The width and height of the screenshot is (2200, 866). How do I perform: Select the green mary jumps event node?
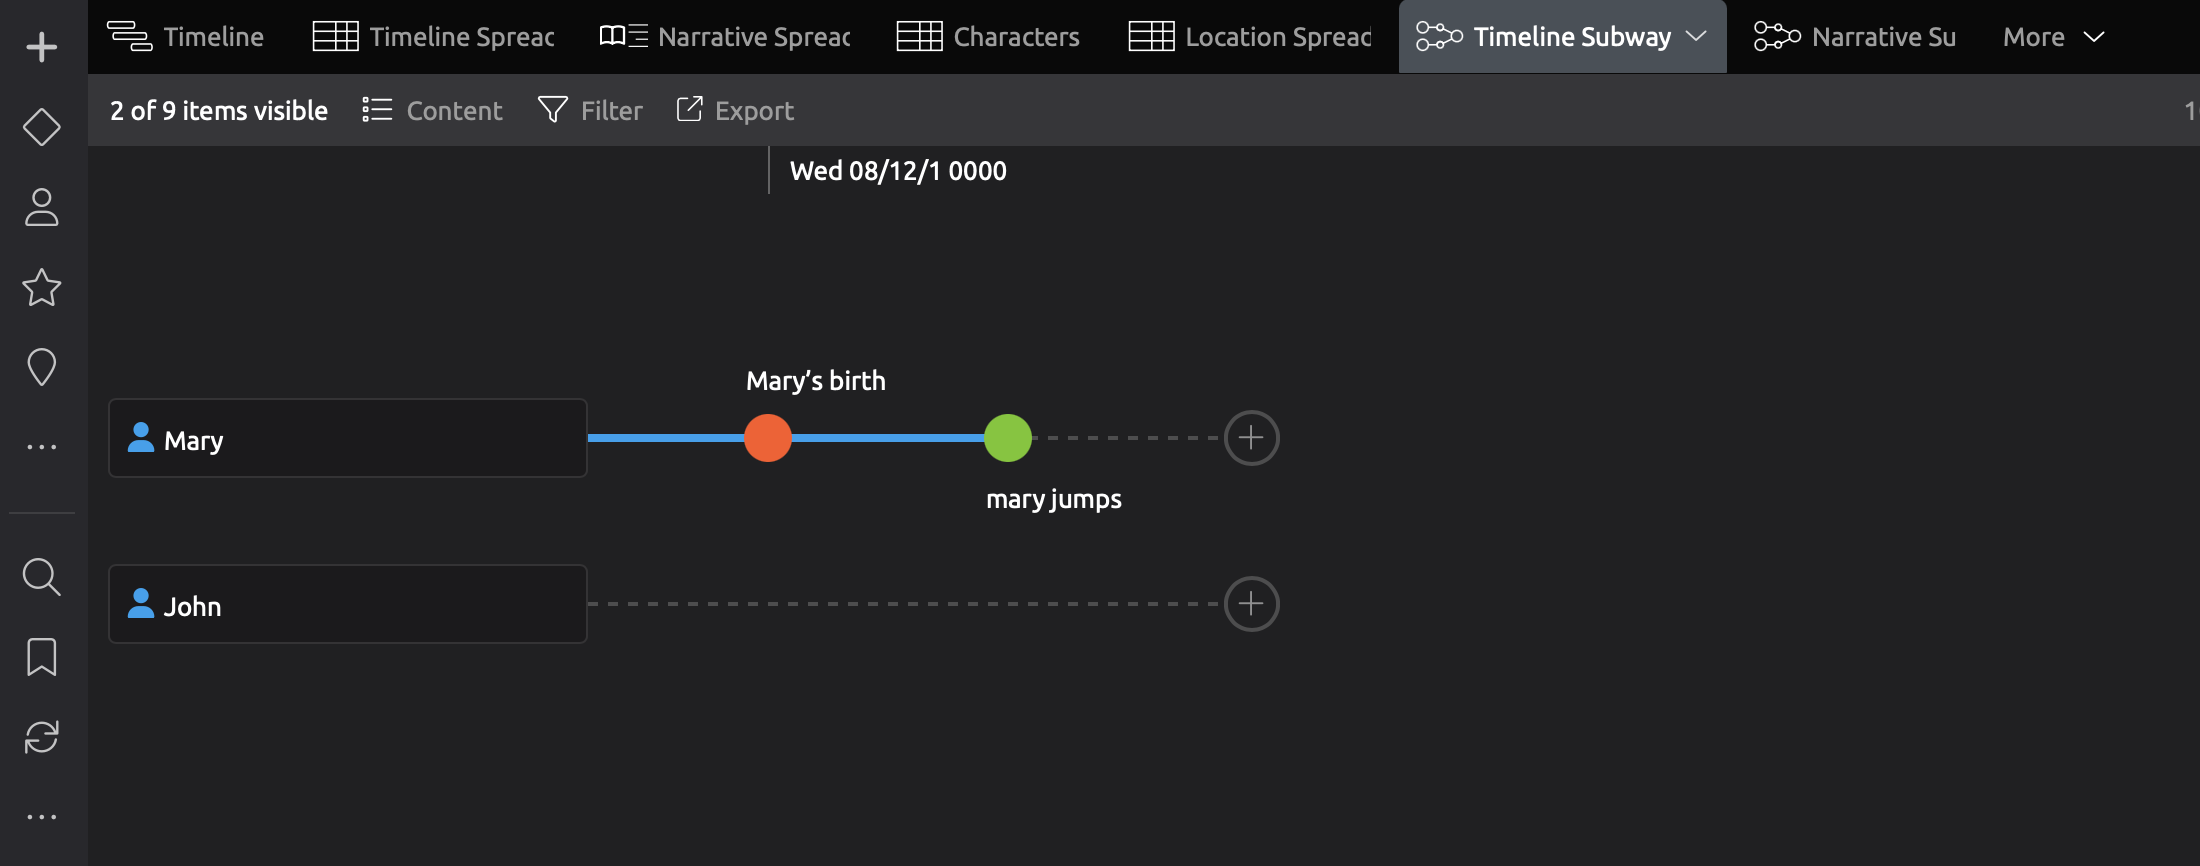point(1008,438)
